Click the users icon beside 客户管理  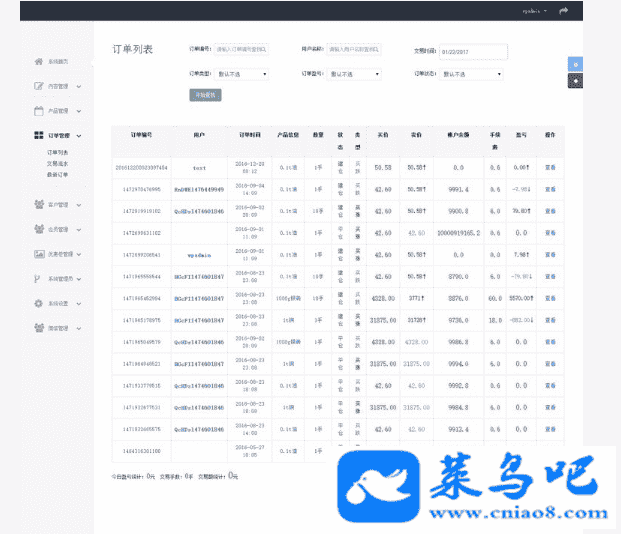(x=38, y=204)
